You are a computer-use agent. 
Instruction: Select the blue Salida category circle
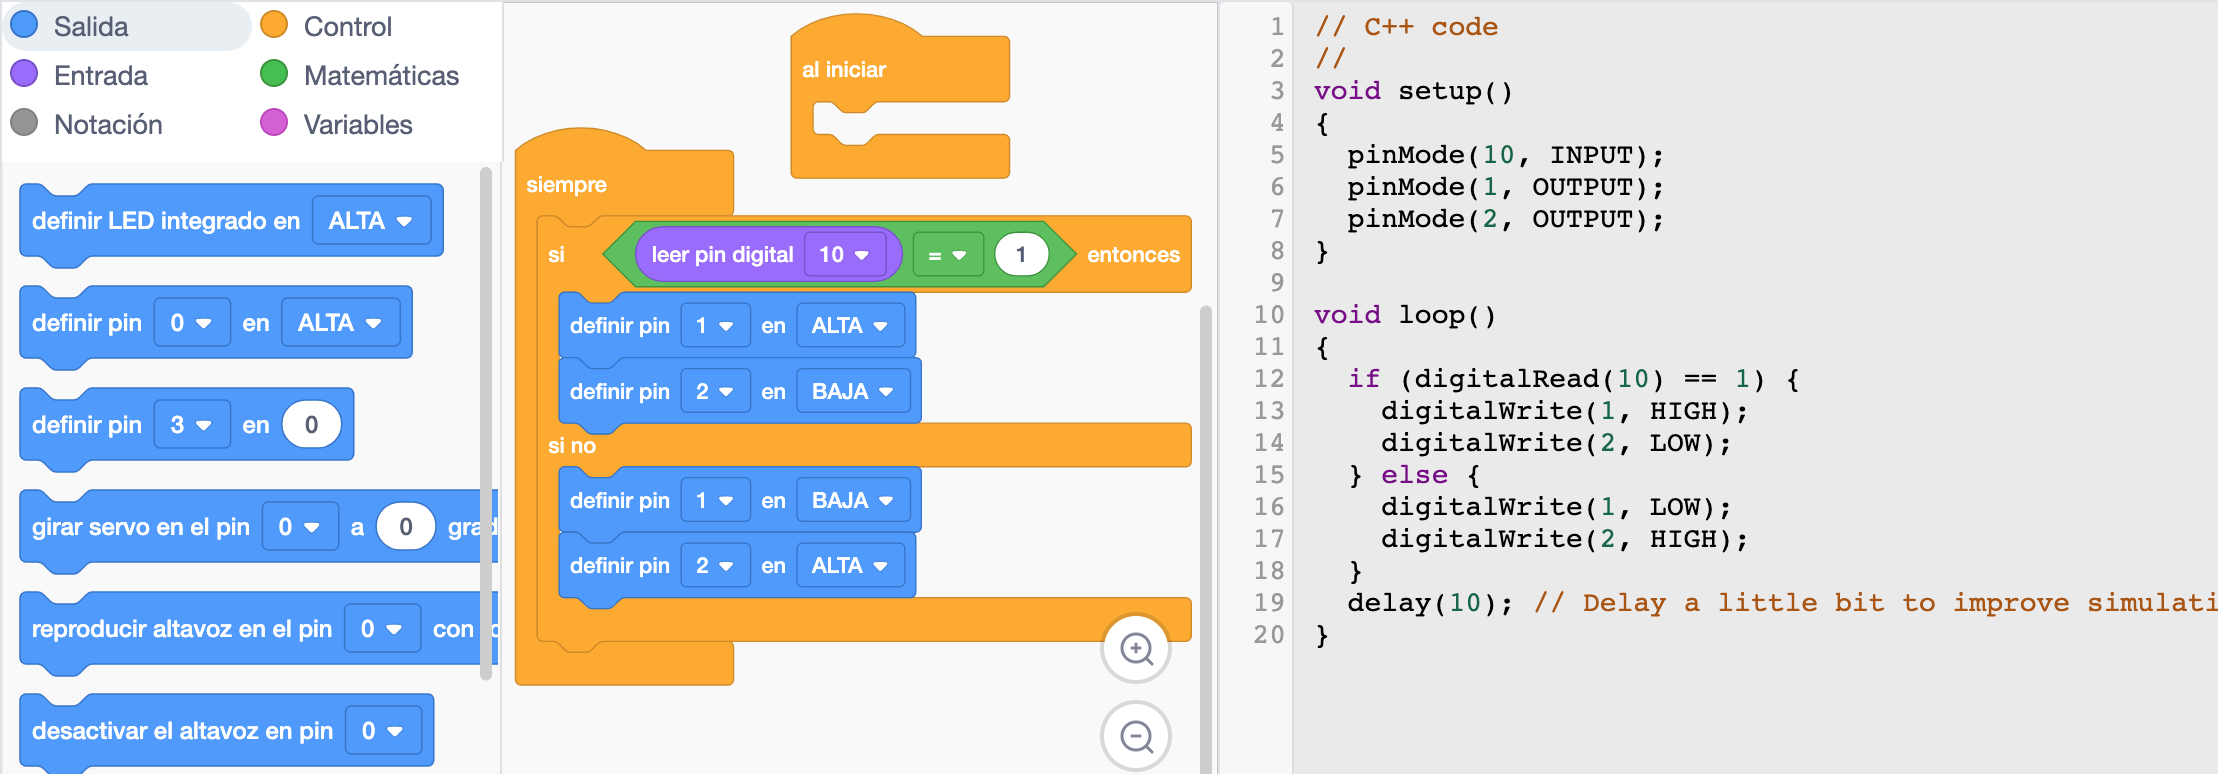coord(24,25)
